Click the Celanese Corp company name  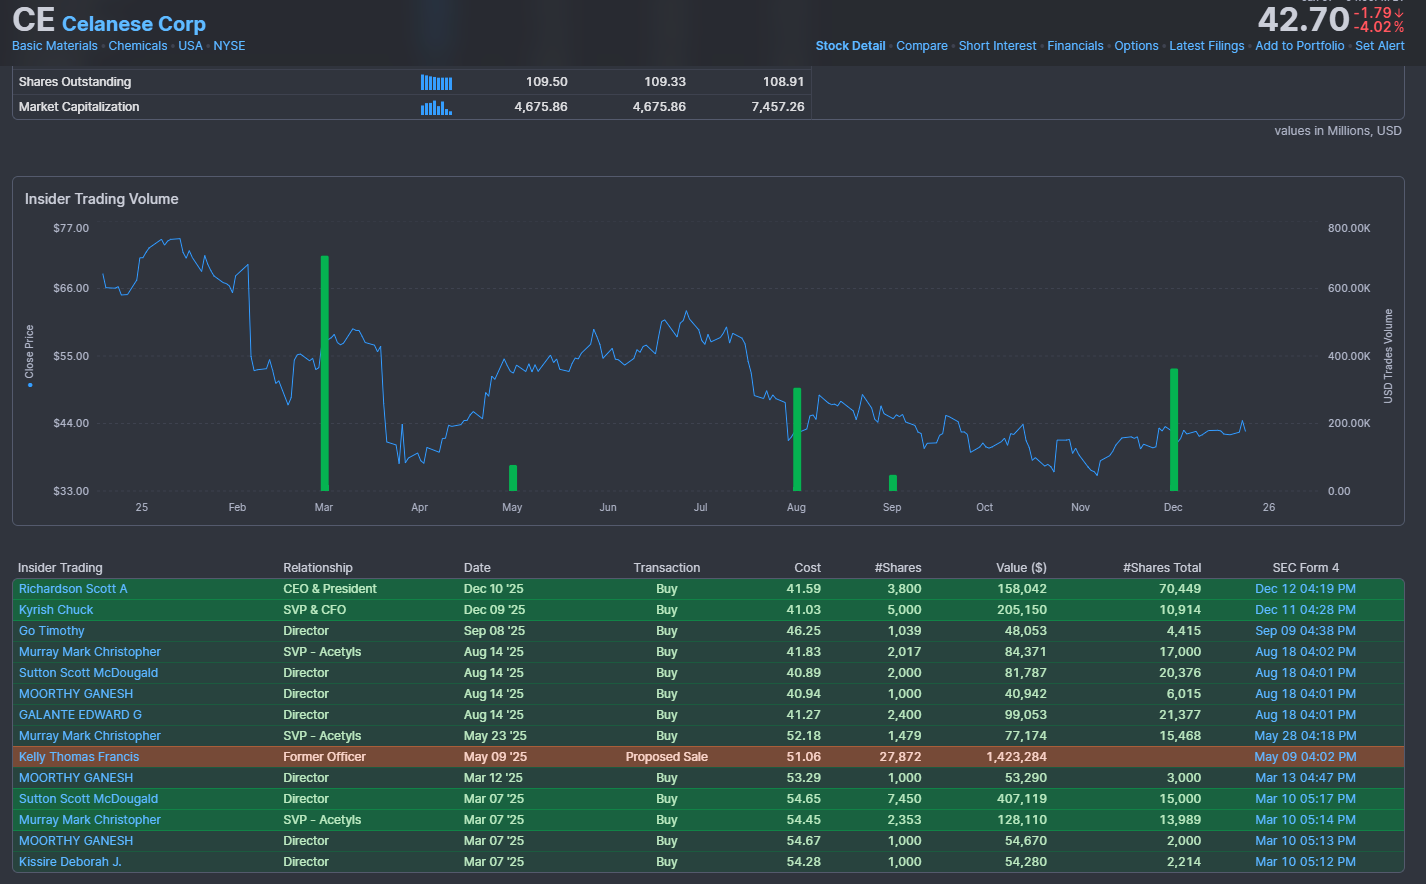pyautogui.click(x=134, y=24)
